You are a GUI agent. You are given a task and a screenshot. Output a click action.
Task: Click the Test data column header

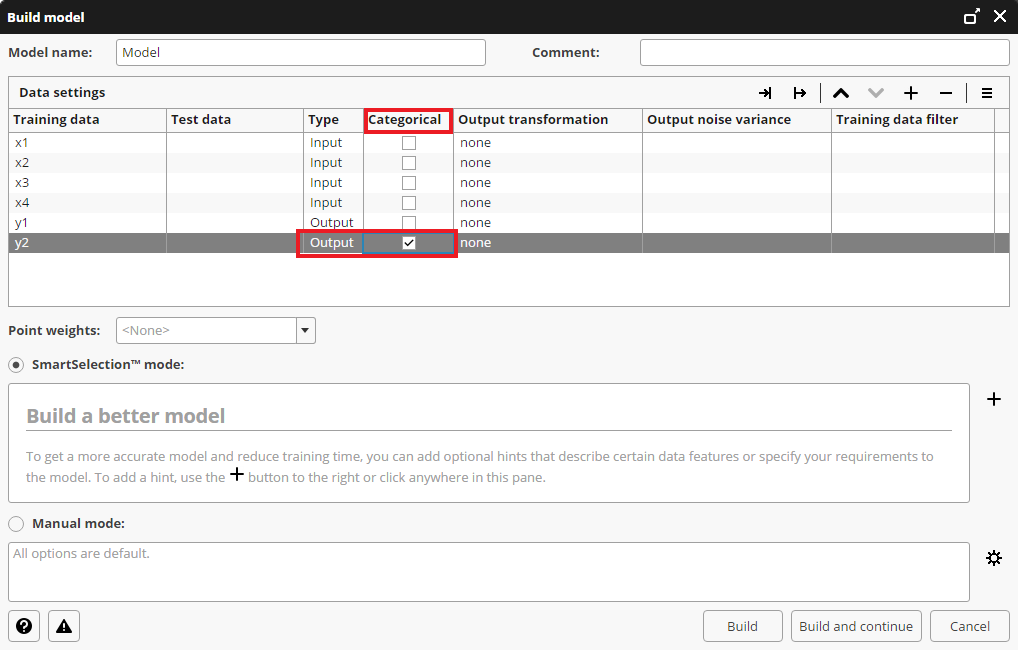235,120
